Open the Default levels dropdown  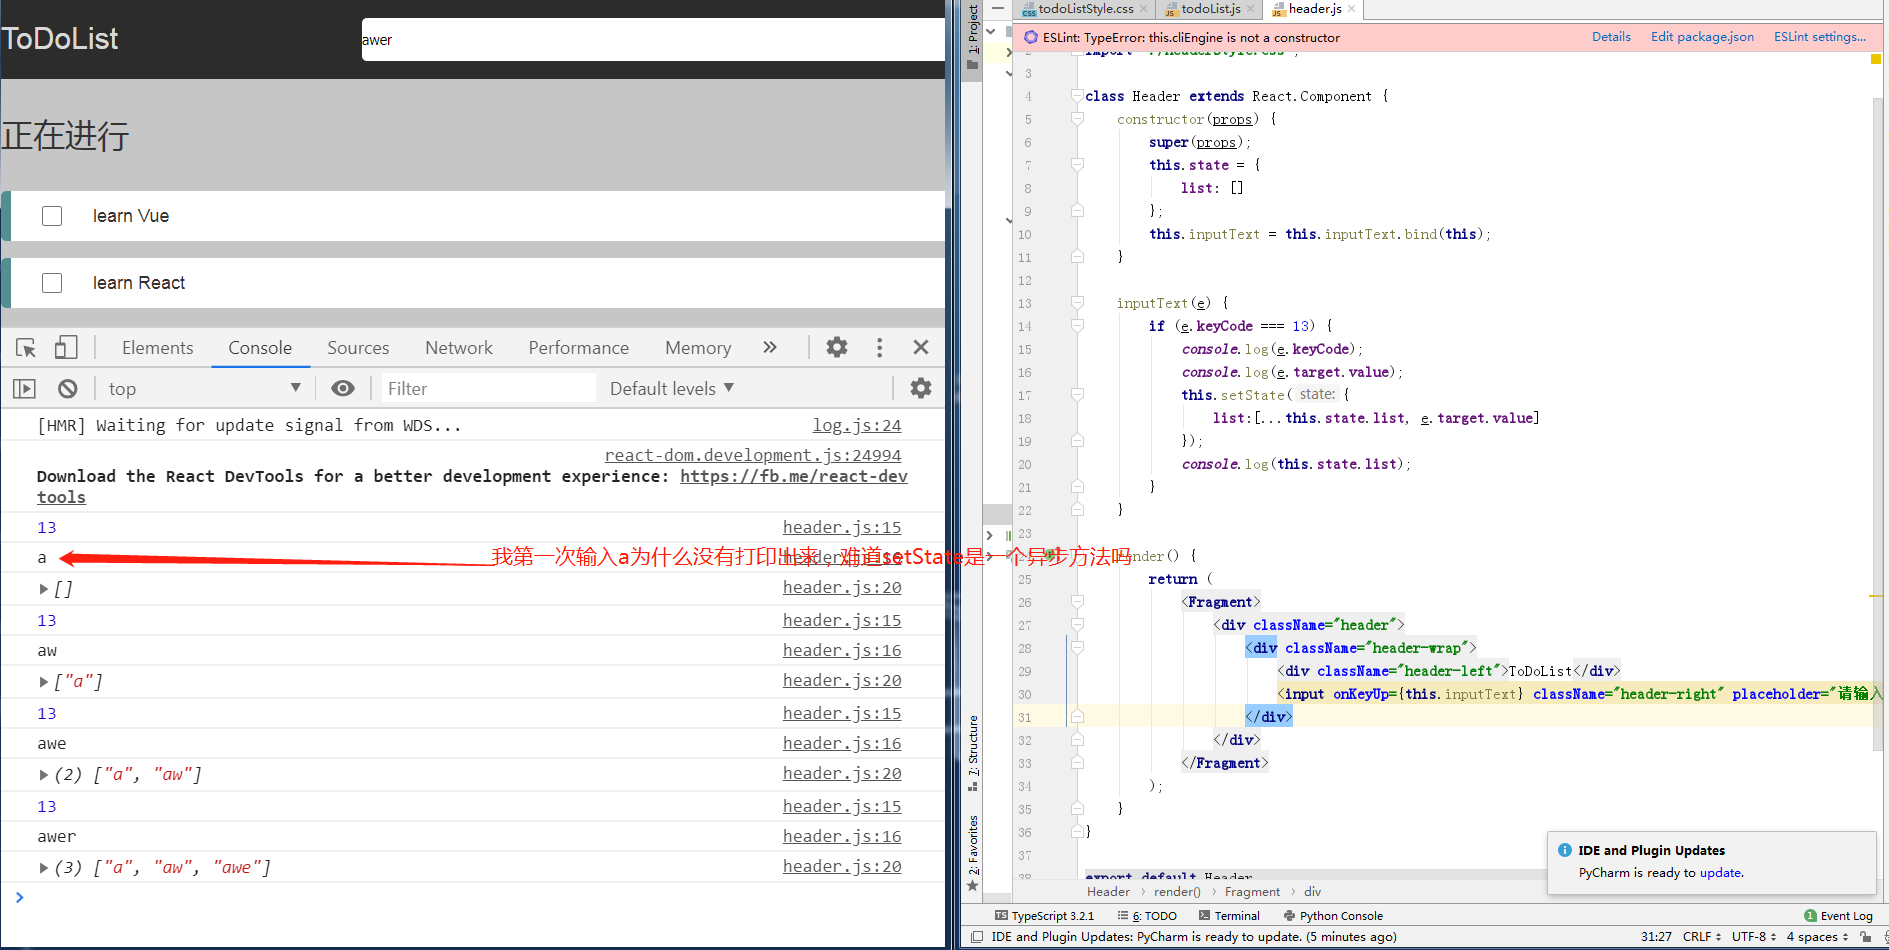point(671,389)
